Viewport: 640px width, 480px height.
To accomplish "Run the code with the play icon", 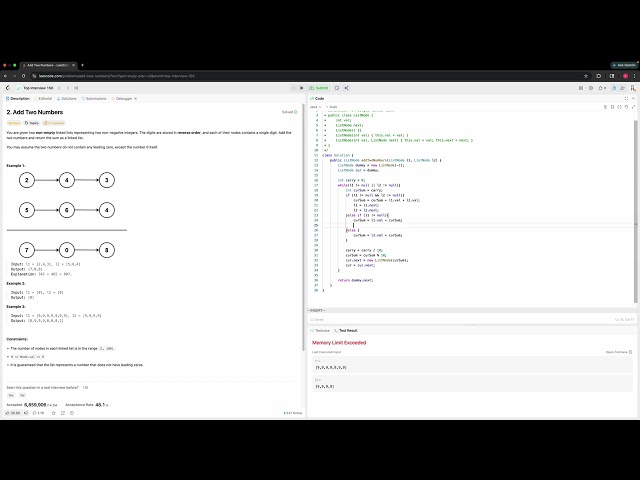I will click(x=302, y=88).
